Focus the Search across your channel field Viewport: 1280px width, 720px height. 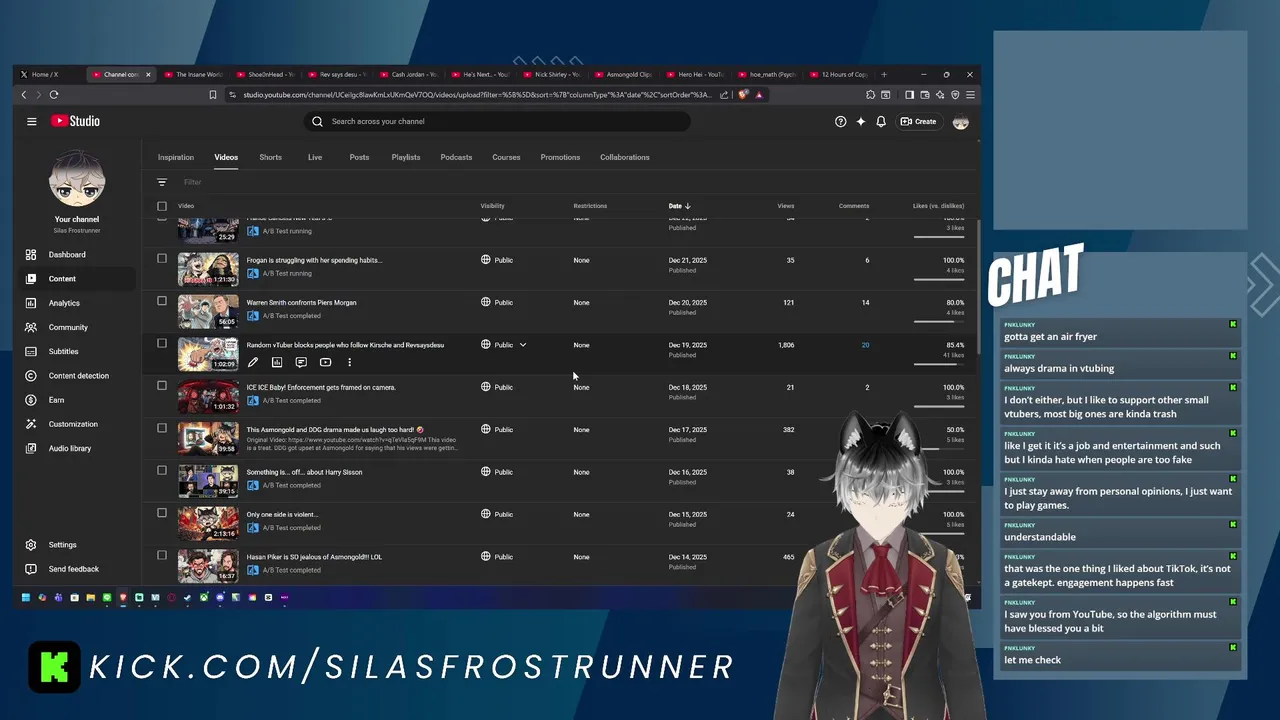point(498,121)
